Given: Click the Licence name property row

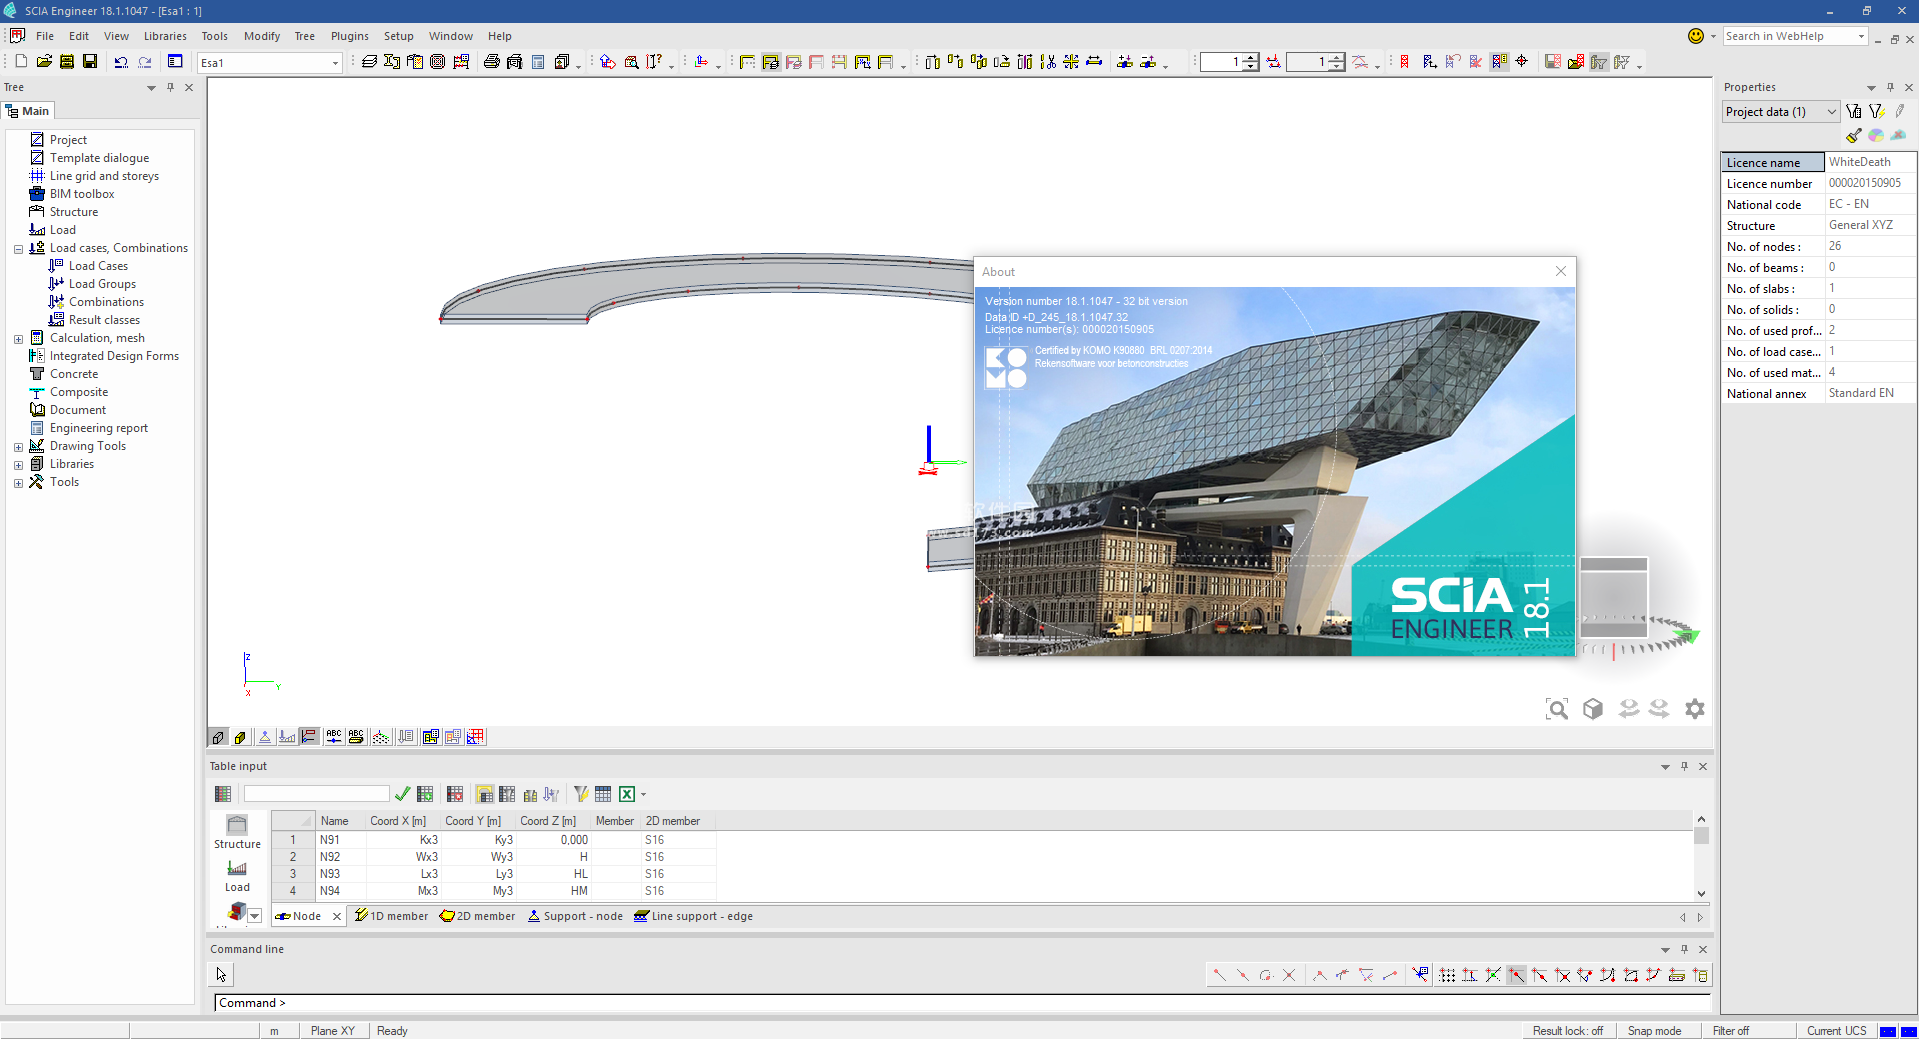Looking at the screenshot, I should click(1818, 162).
